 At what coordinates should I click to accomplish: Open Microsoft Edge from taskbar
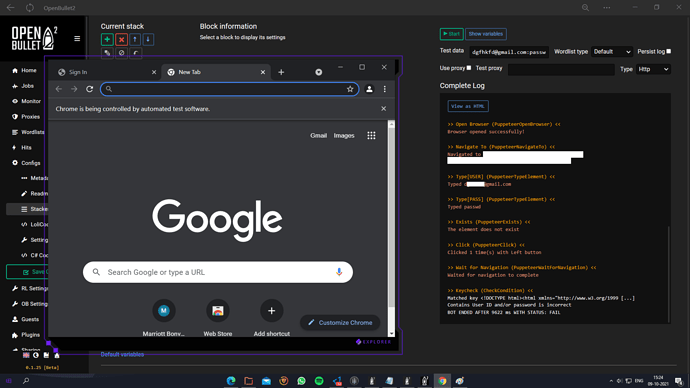pyautogui.click(x=231, y=381)
